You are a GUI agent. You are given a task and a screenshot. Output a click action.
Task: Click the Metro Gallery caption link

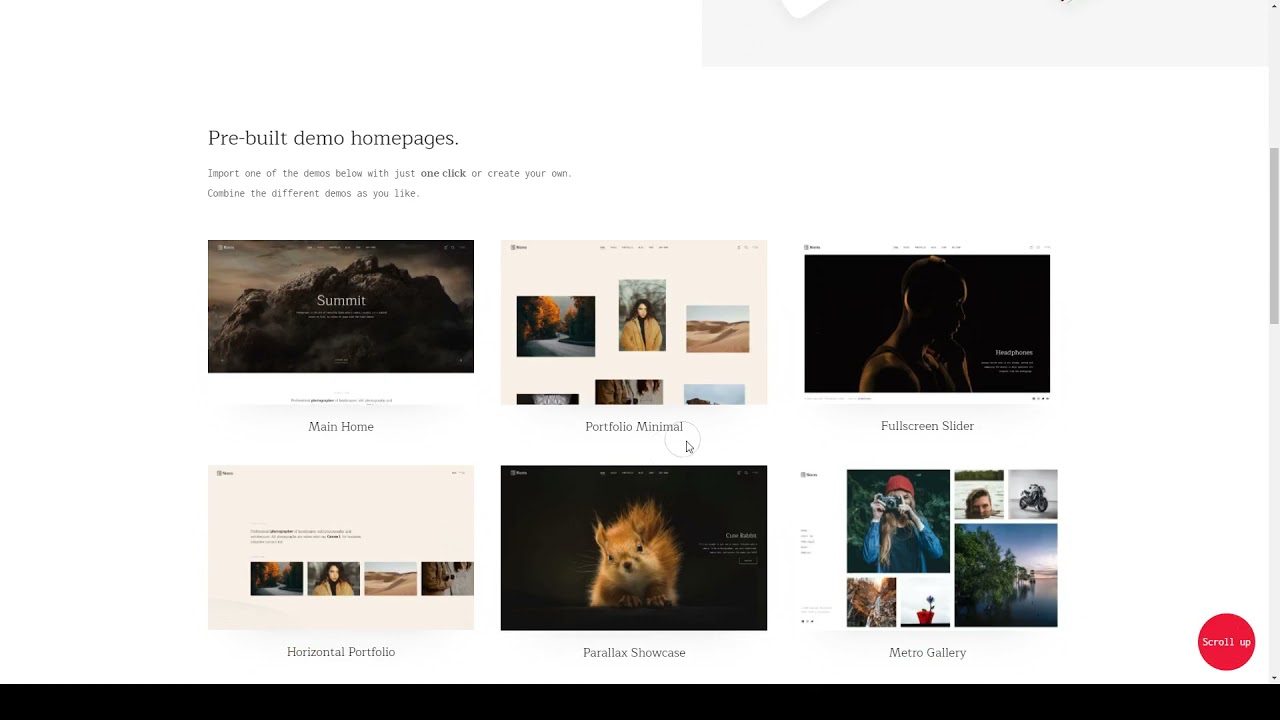click(x=927, y=653)
